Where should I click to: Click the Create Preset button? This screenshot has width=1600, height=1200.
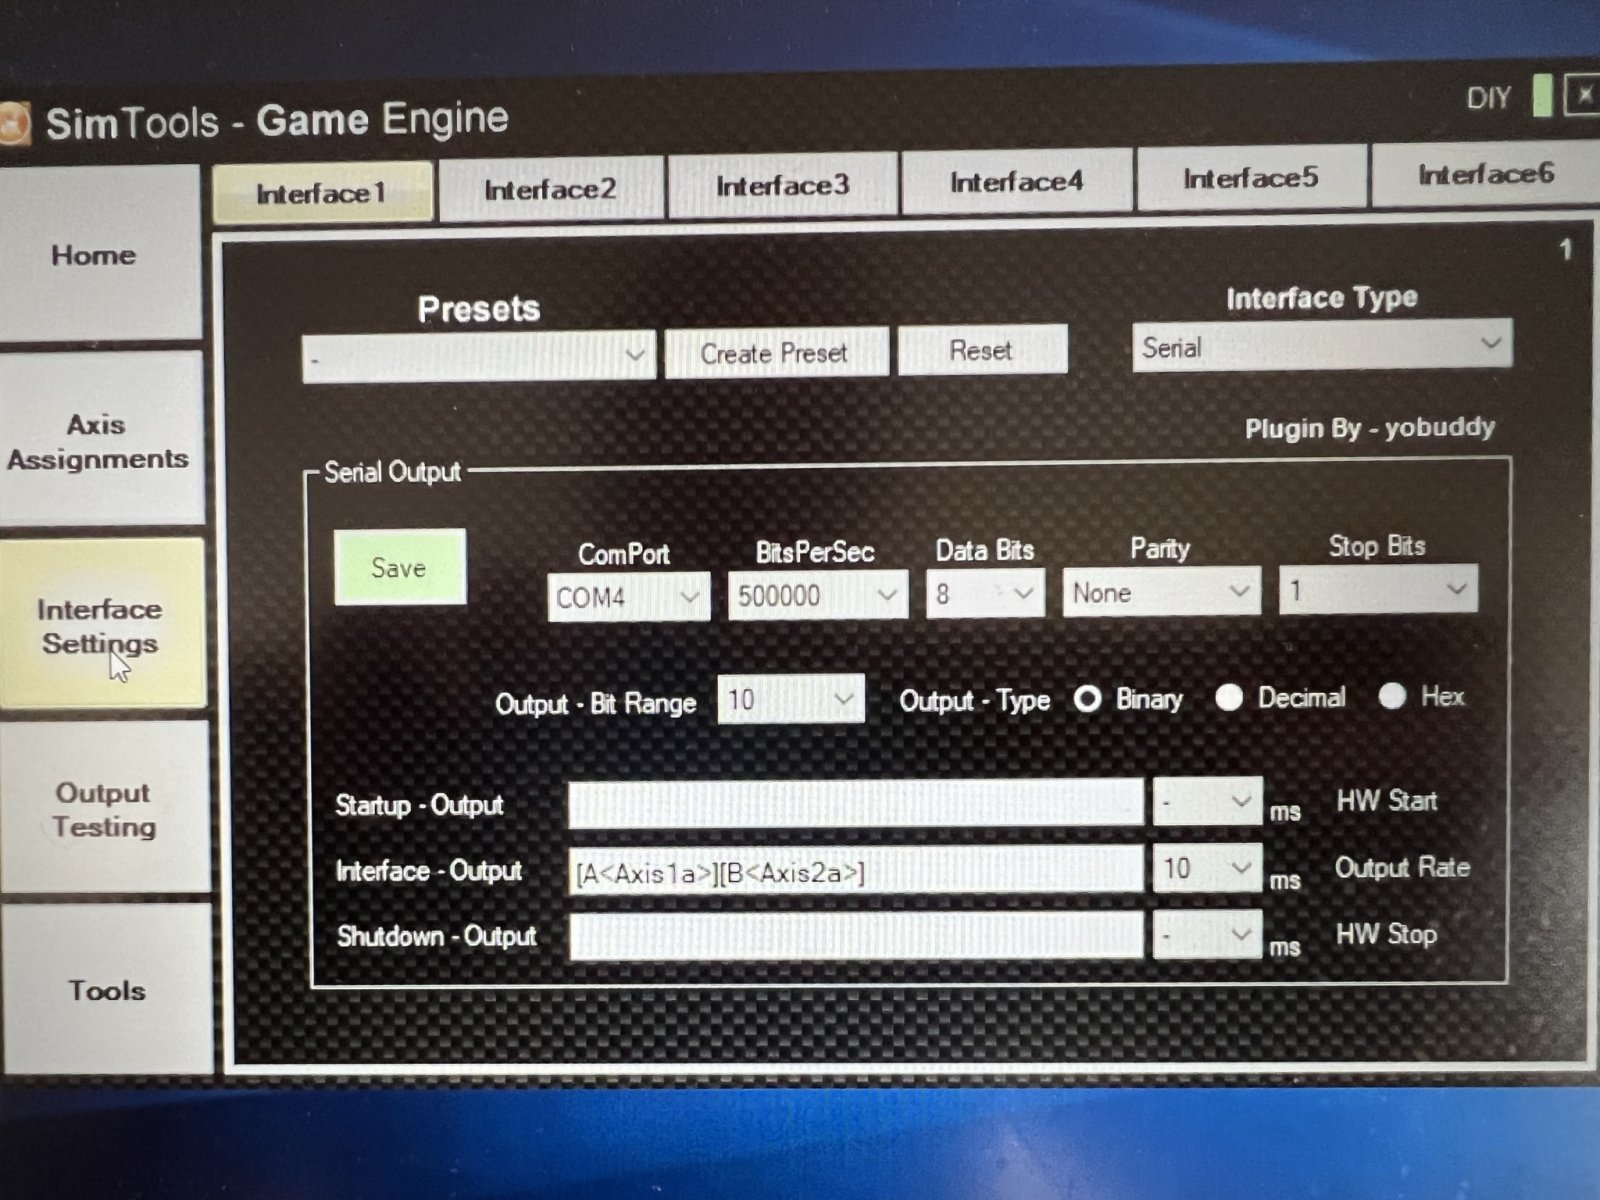coord(776,352)
